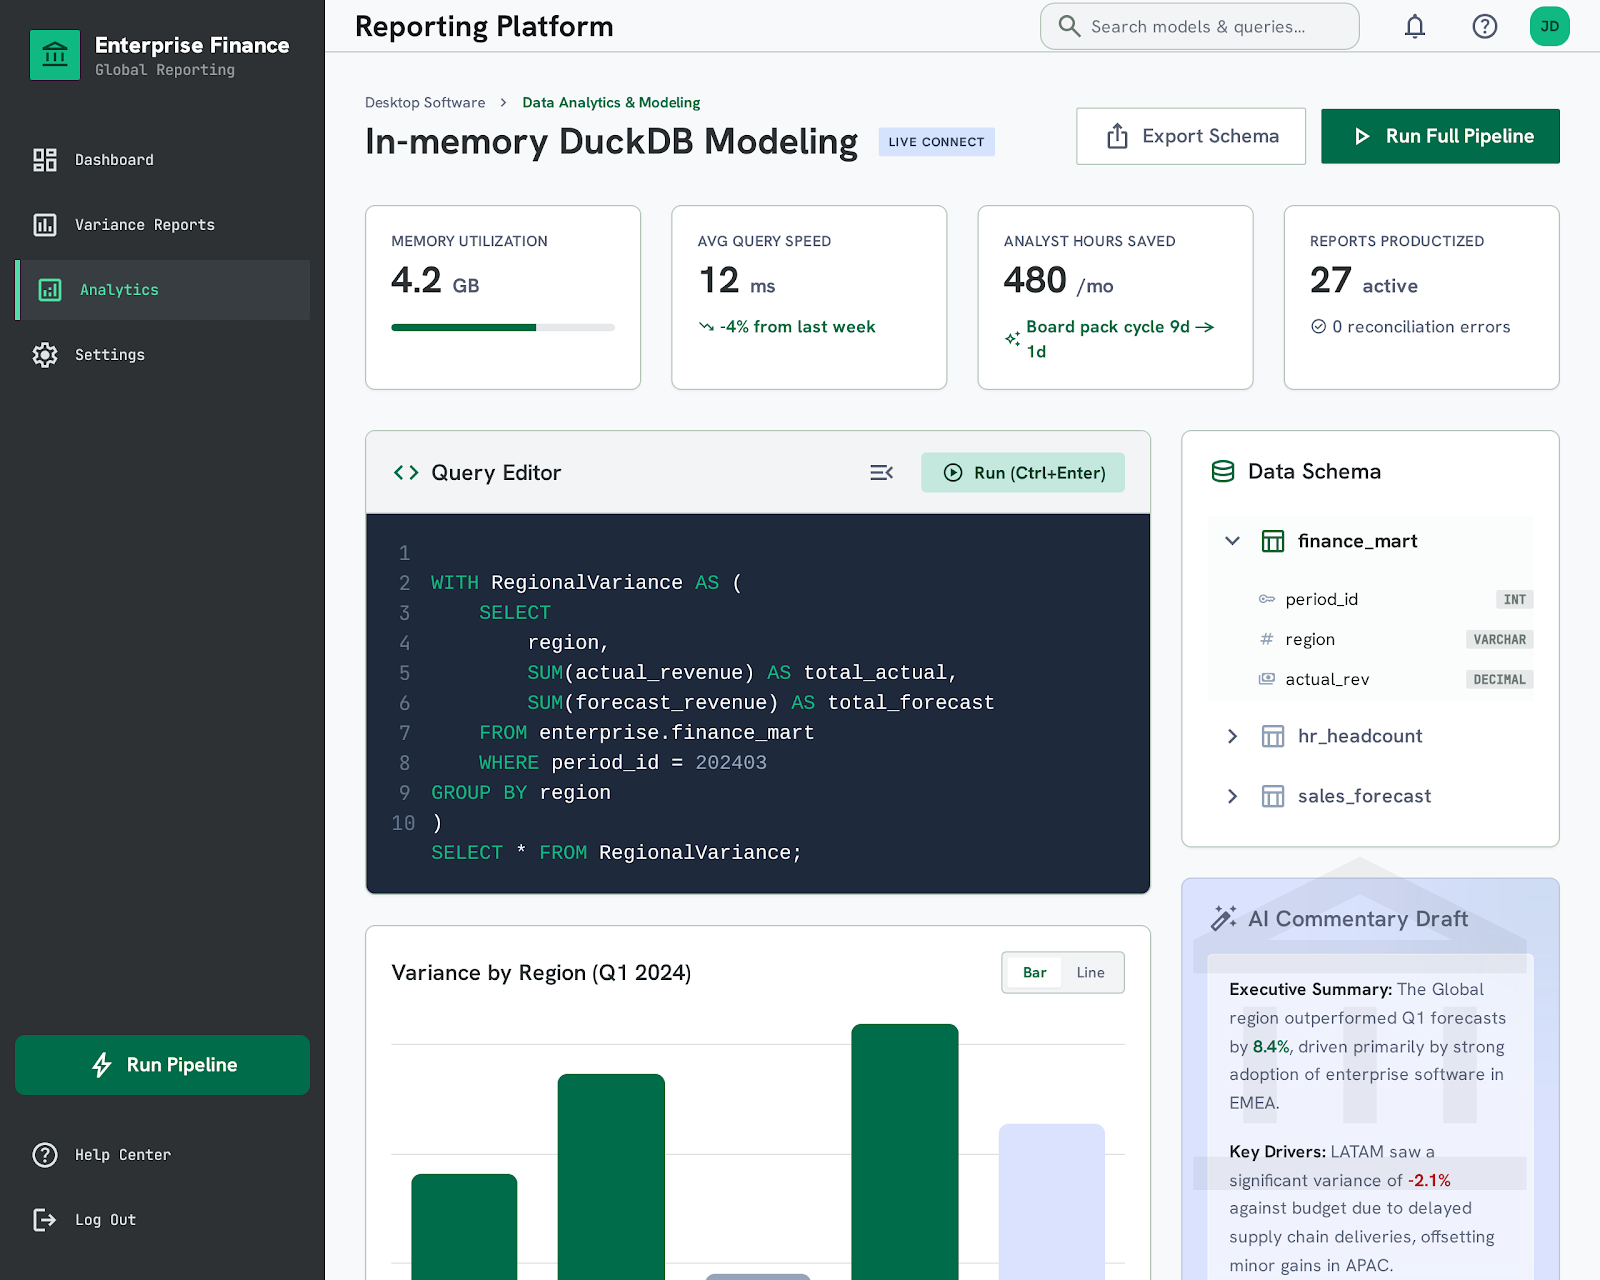Select the actual_rev column row
1600x1280 pixels.
1395,679
